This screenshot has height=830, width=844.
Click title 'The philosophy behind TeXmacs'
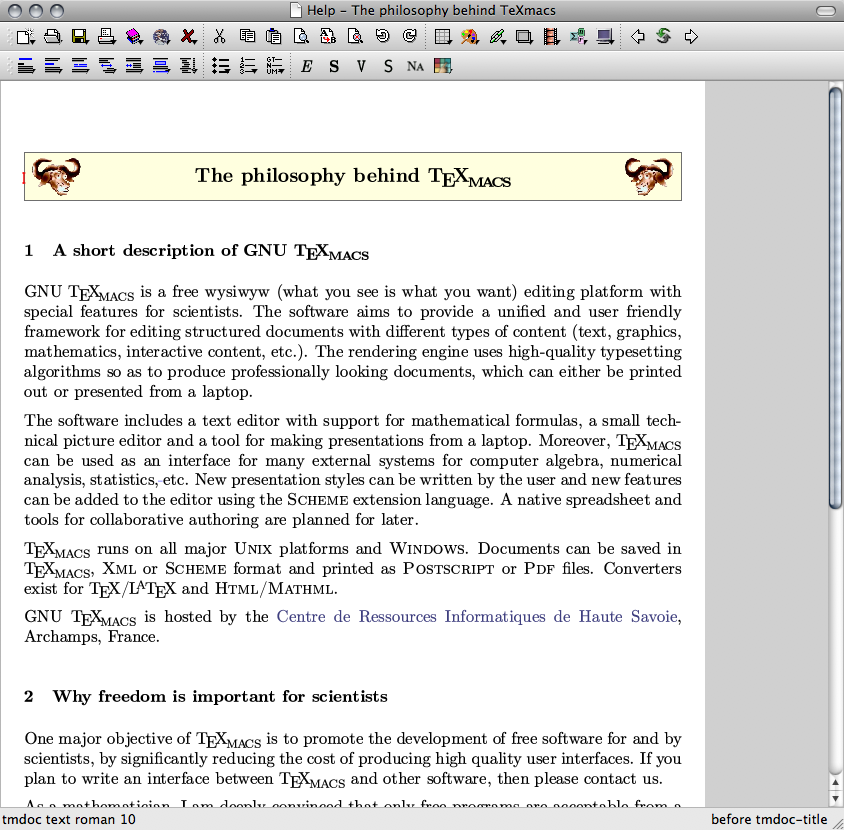point(353,177)
